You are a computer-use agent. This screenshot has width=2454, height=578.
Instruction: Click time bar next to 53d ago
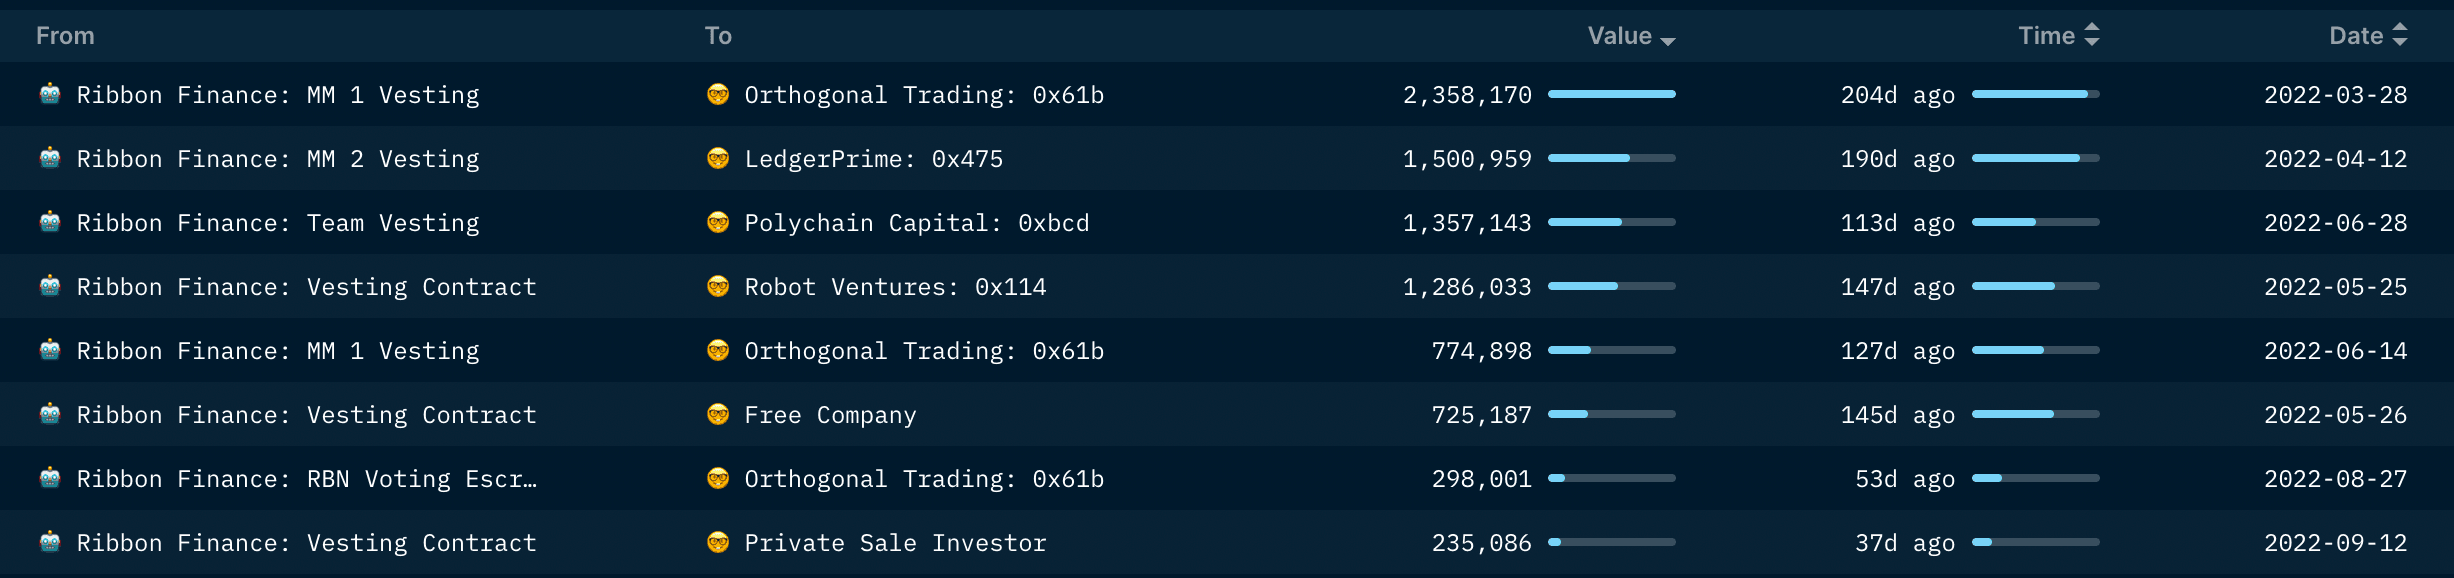2036,478
